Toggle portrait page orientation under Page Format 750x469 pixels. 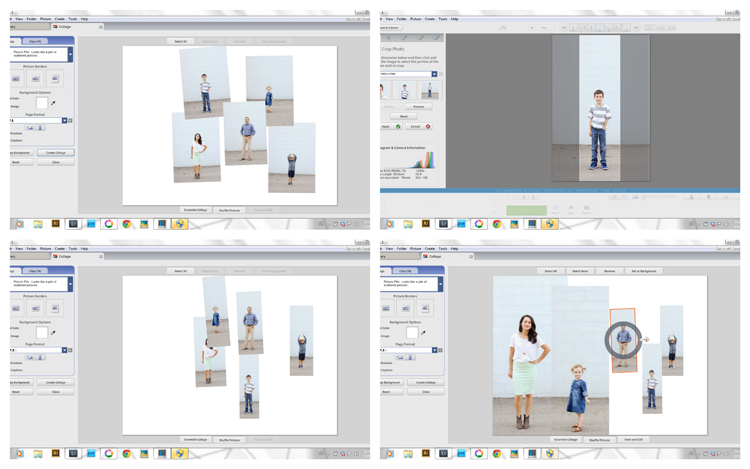41,128
